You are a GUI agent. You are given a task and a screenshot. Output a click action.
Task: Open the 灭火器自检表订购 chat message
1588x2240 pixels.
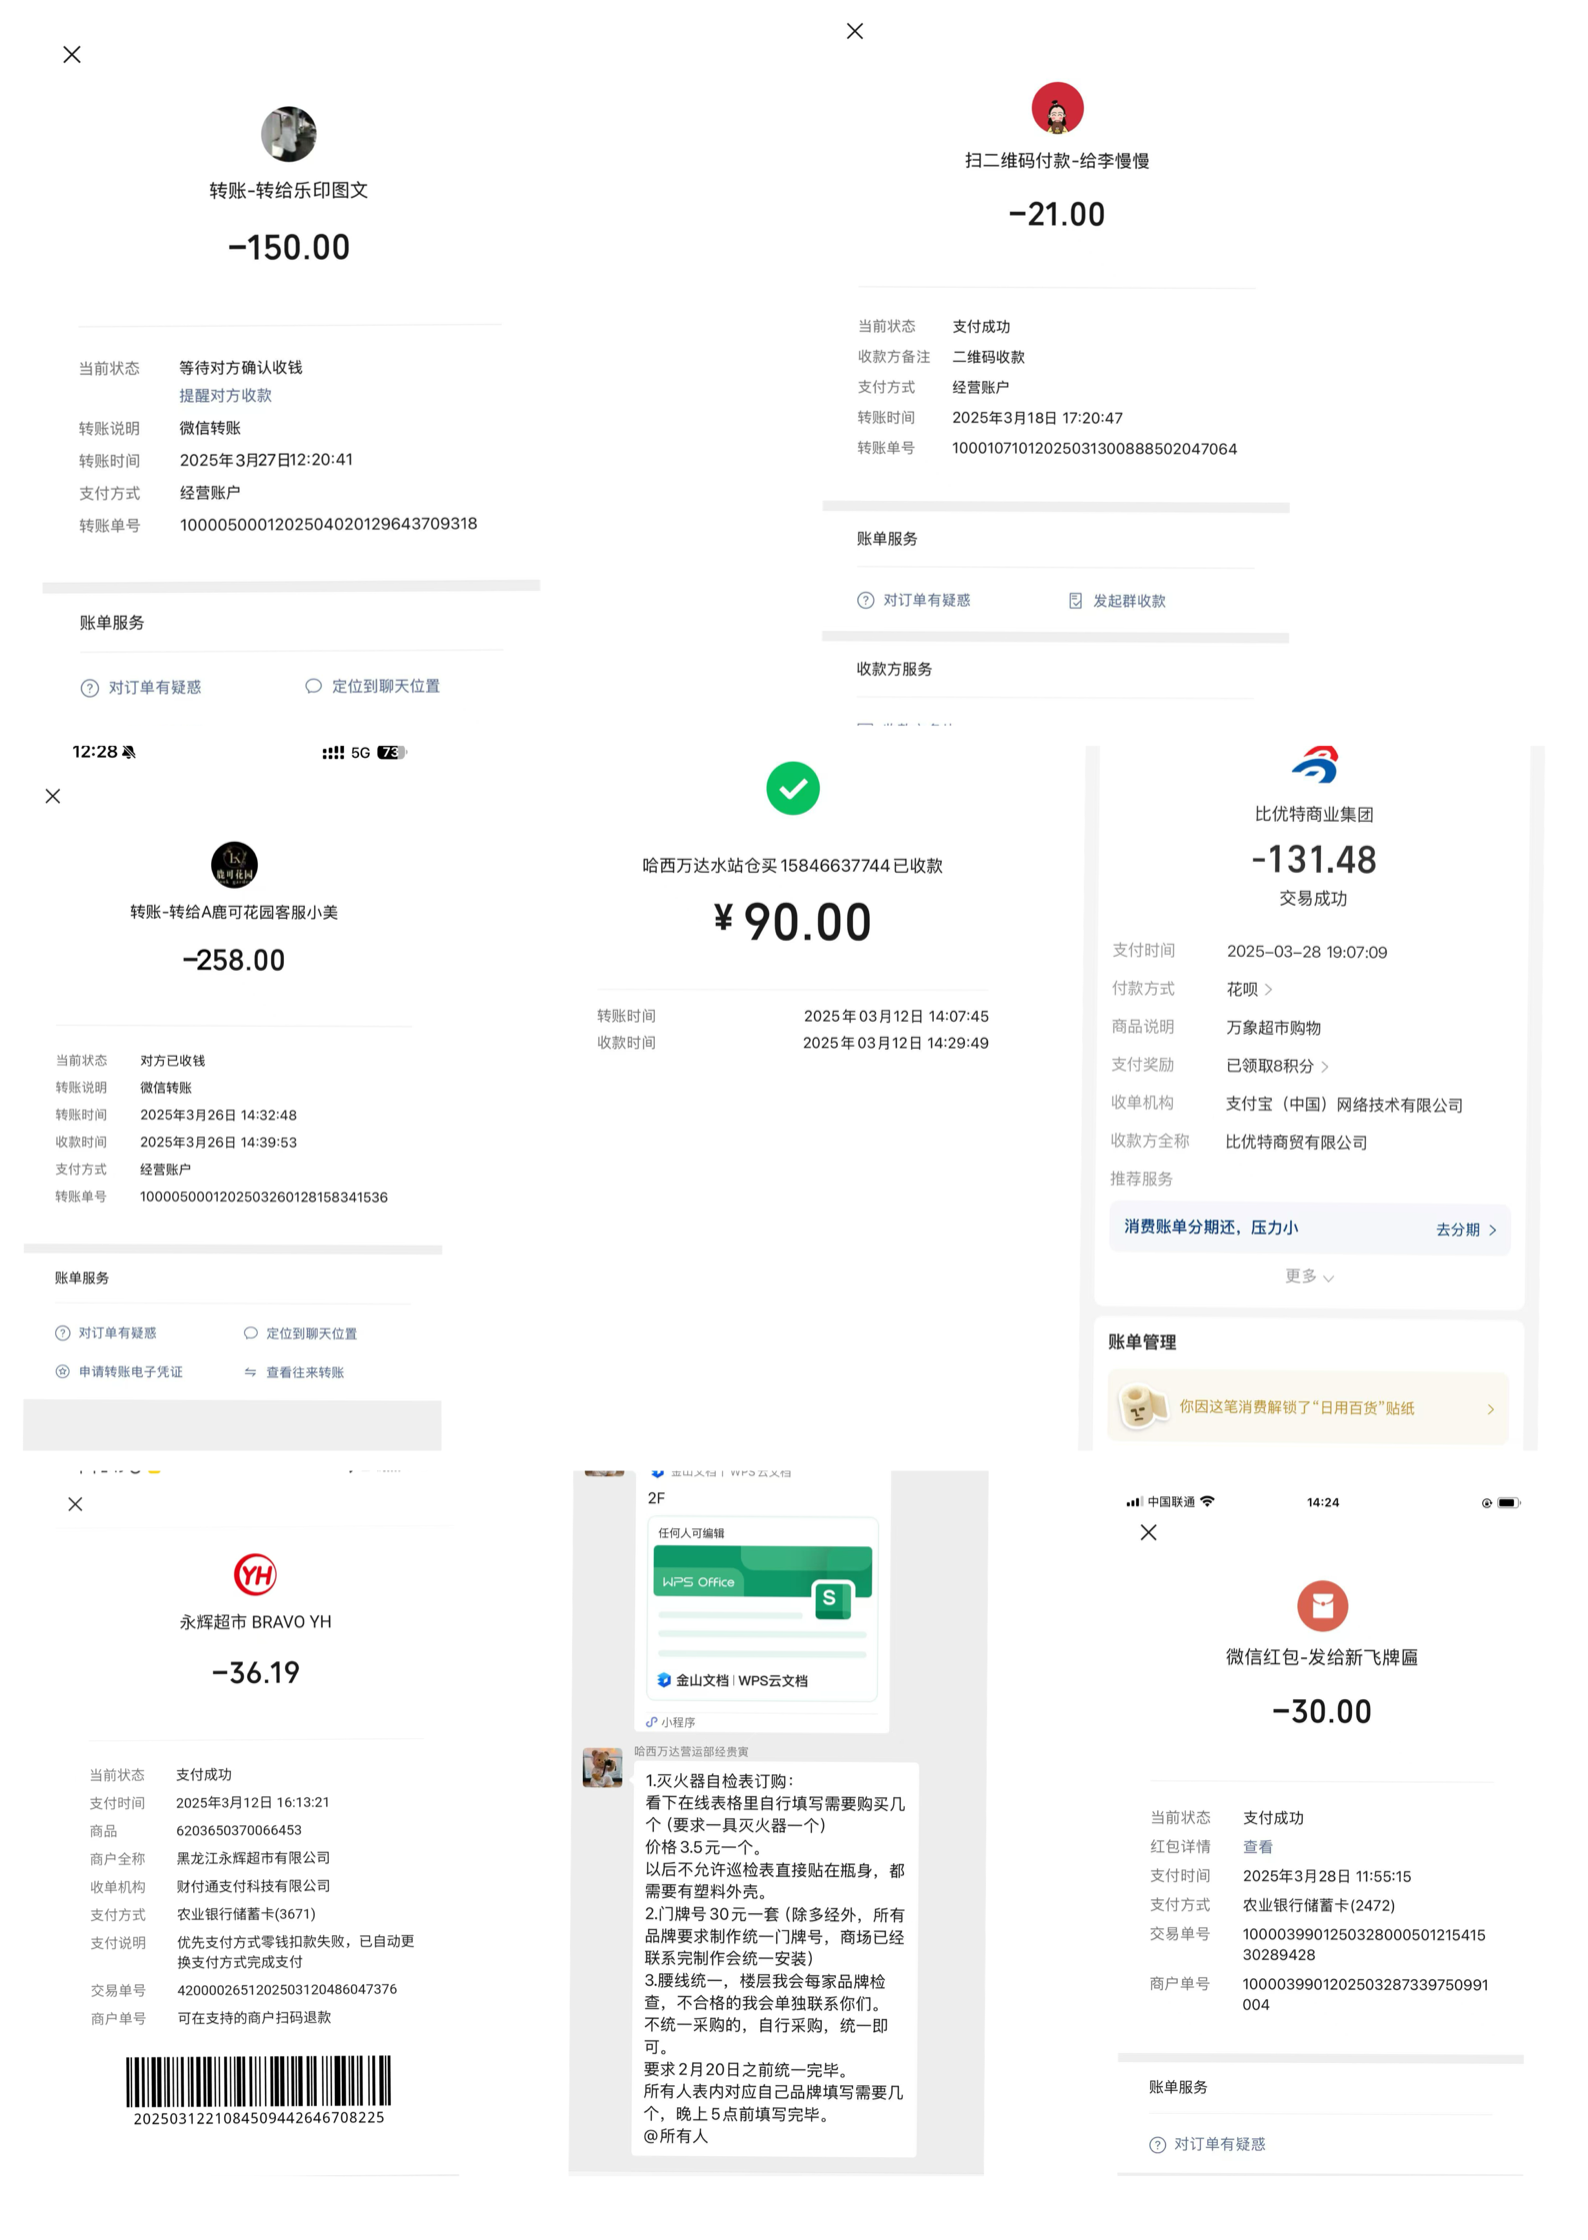click(774, 1958)
